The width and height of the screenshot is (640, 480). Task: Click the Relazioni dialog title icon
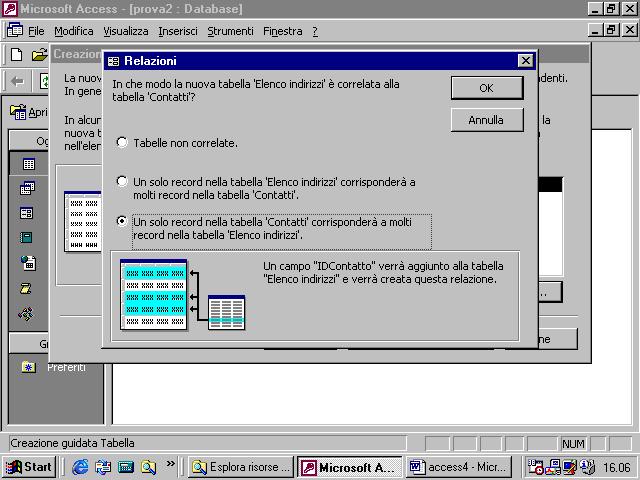point(113,61)
